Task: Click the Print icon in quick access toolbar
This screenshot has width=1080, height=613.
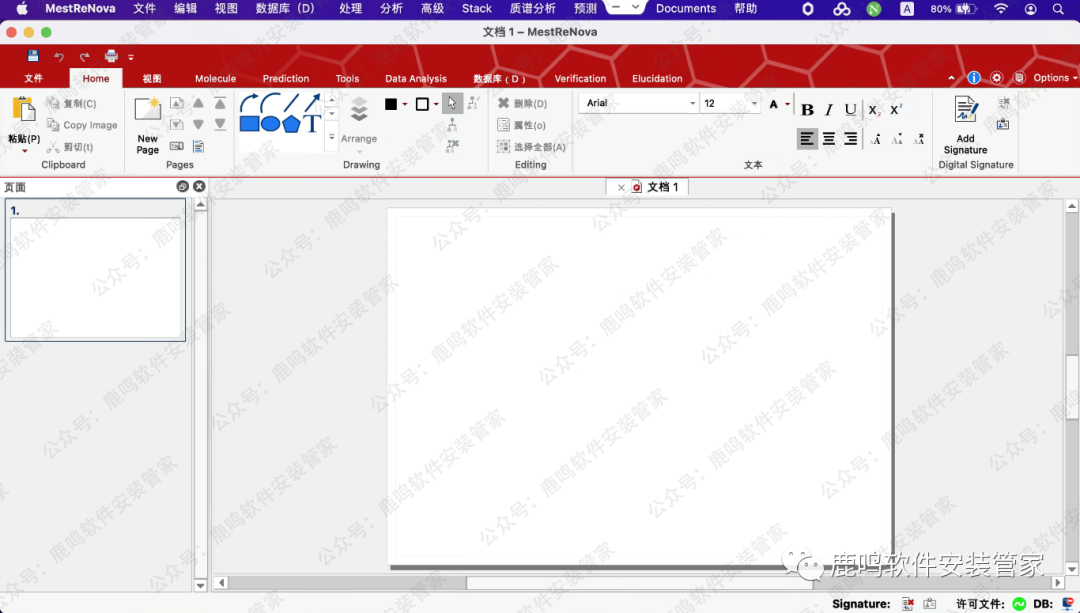Action: pyautogui.click(x=111, y=57)
